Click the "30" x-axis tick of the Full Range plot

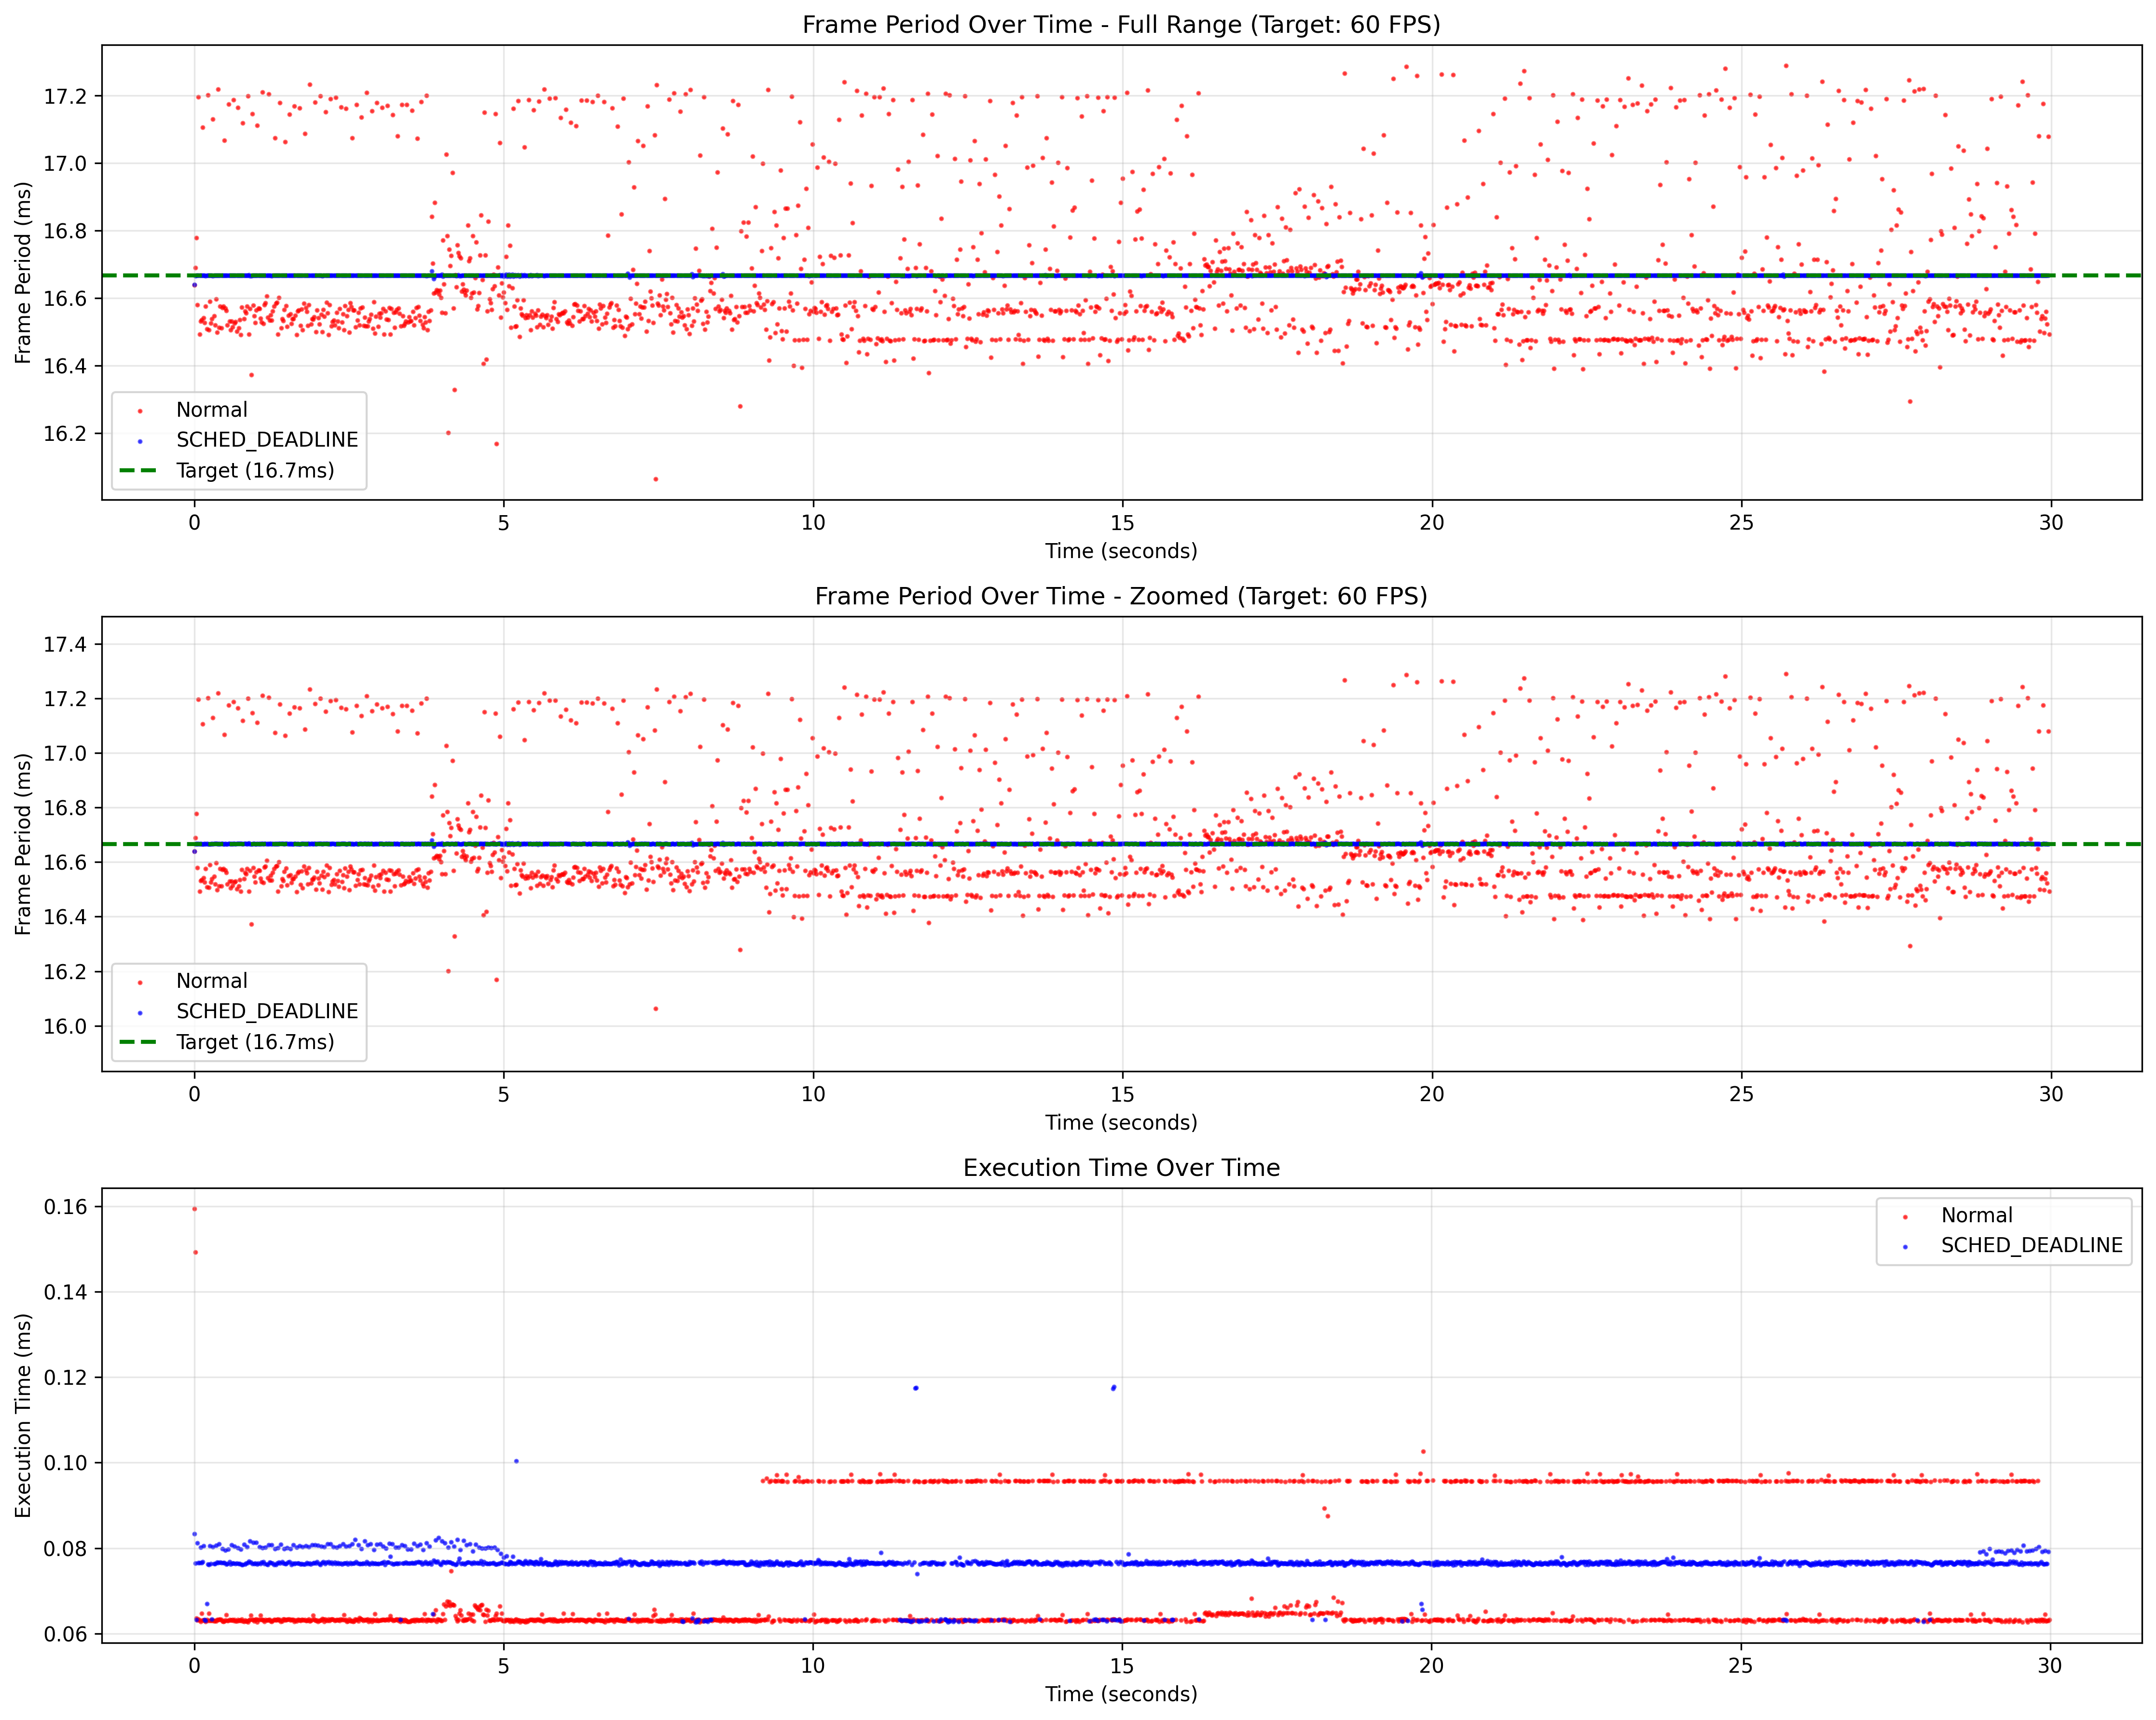coord(2051,522)
